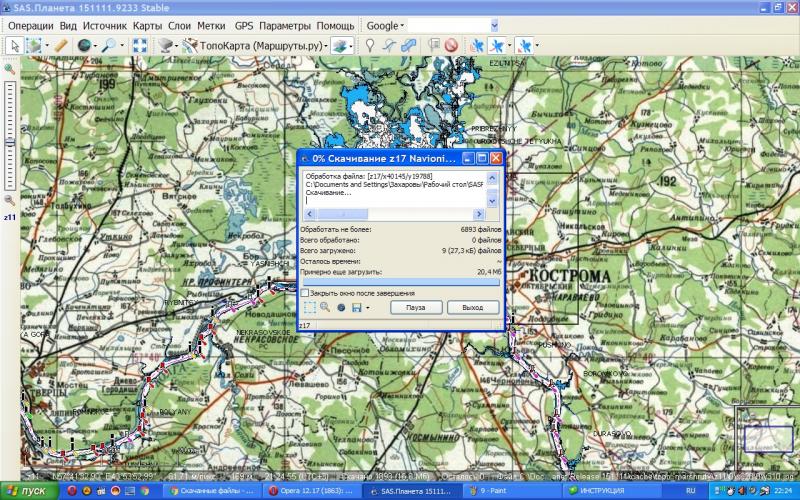Viewport: 800px width, 500px height.
Task: Click the last GPS center-on-position icon
Action: 524,46
